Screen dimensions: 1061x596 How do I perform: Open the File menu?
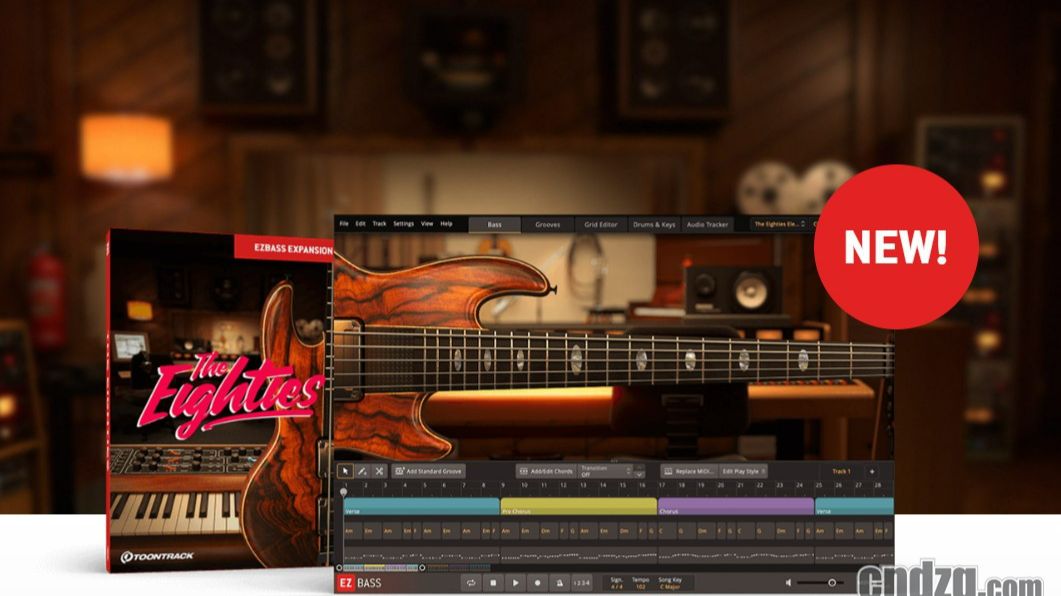344,223
